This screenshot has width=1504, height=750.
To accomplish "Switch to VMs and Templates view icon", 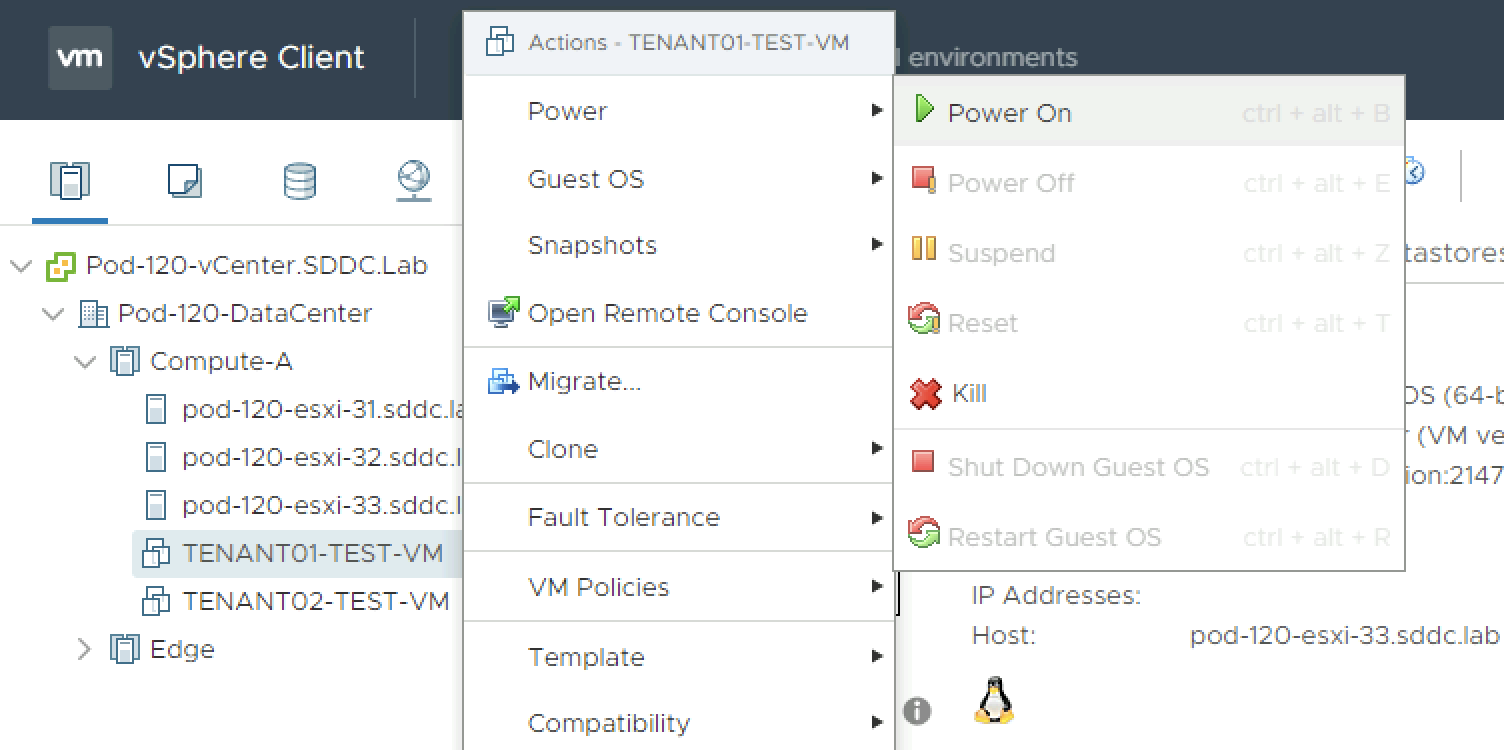I will click(185, 181).
